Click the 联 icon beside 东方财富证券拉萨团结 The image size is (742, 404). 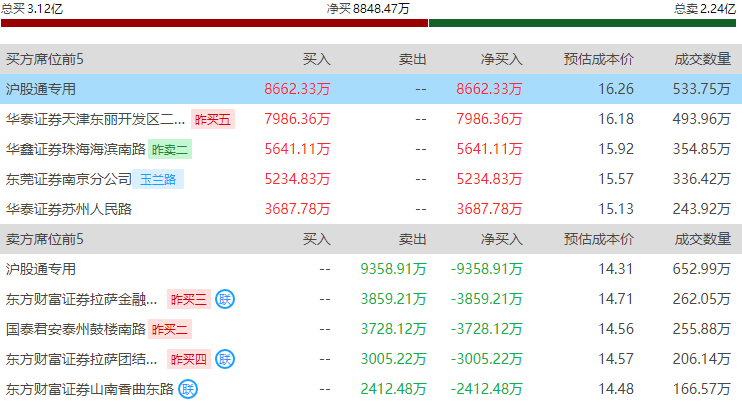point(225,359)
